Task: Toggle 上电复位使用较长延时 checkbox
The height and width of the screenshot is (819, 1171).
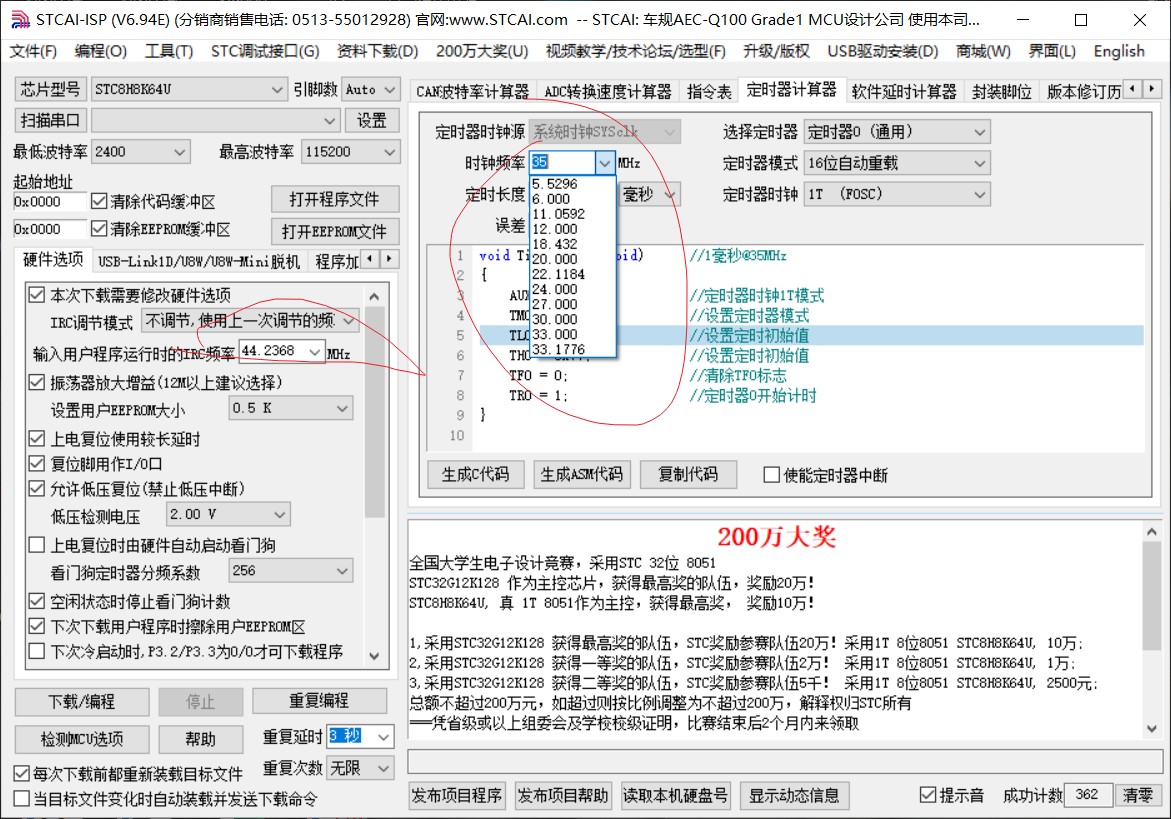Action: point(37,438)
